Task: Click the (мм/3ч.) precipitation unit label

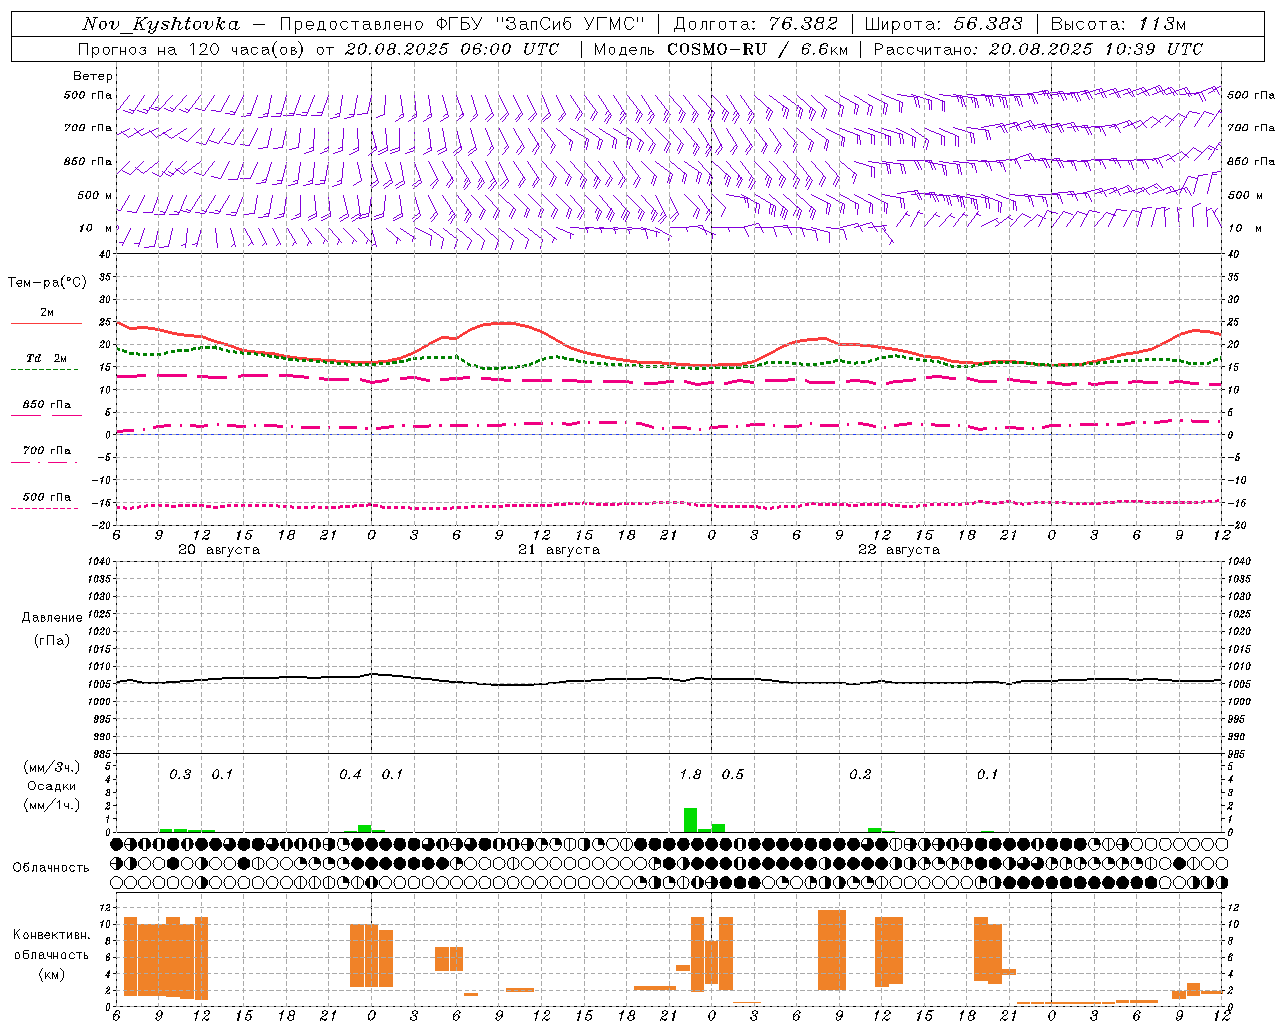Action: click(52, 767)
